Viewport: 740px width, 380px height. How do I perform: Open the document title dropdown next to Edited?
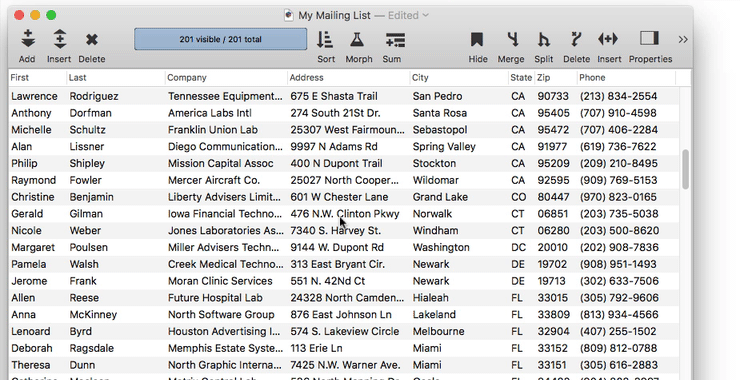click(x=426, y=15)
